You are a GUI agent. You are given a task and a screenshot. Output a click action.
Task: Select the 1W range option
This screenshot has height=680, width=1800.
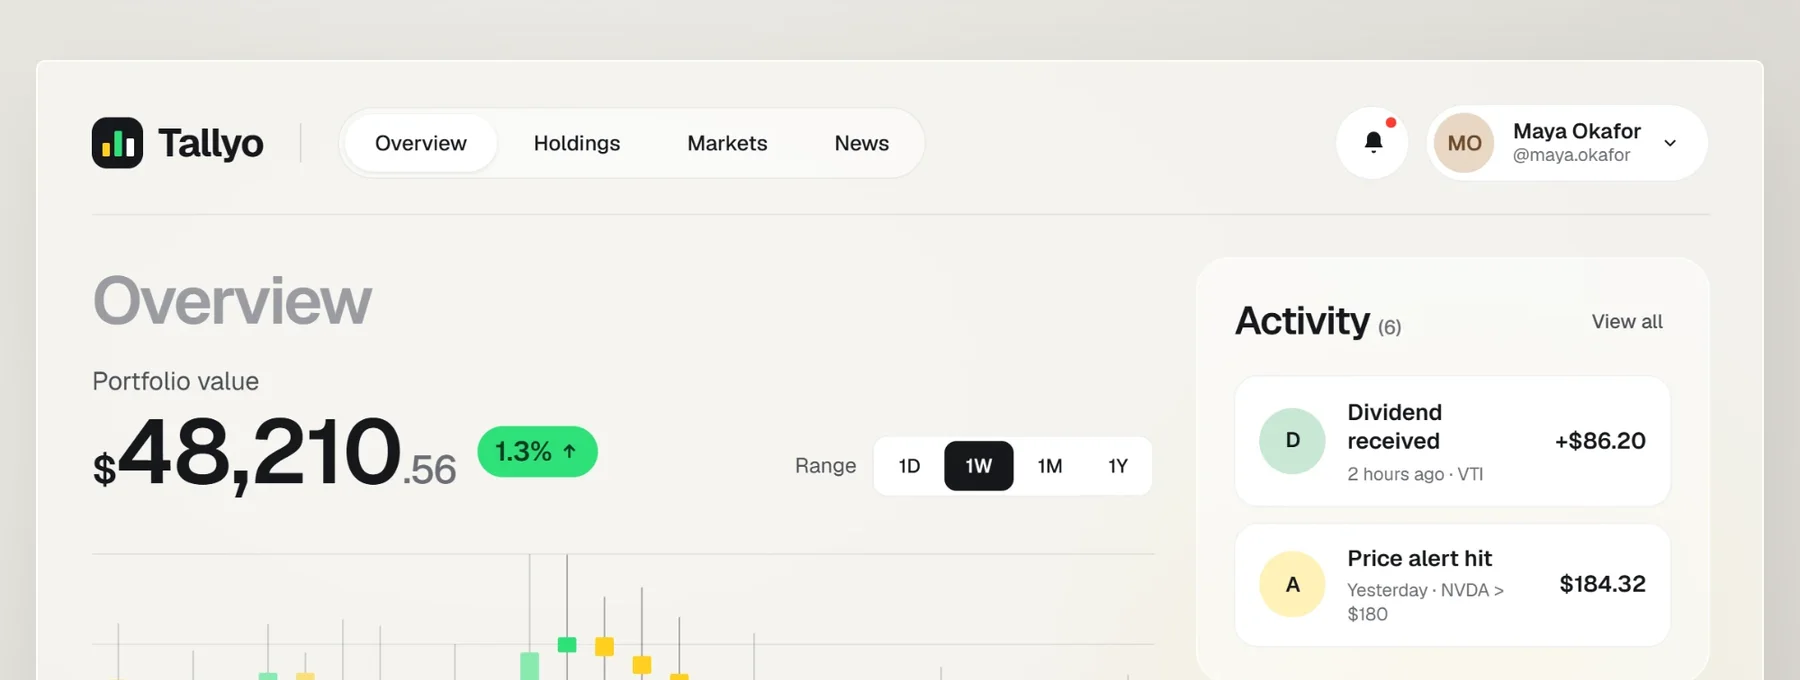click(978, 466)
